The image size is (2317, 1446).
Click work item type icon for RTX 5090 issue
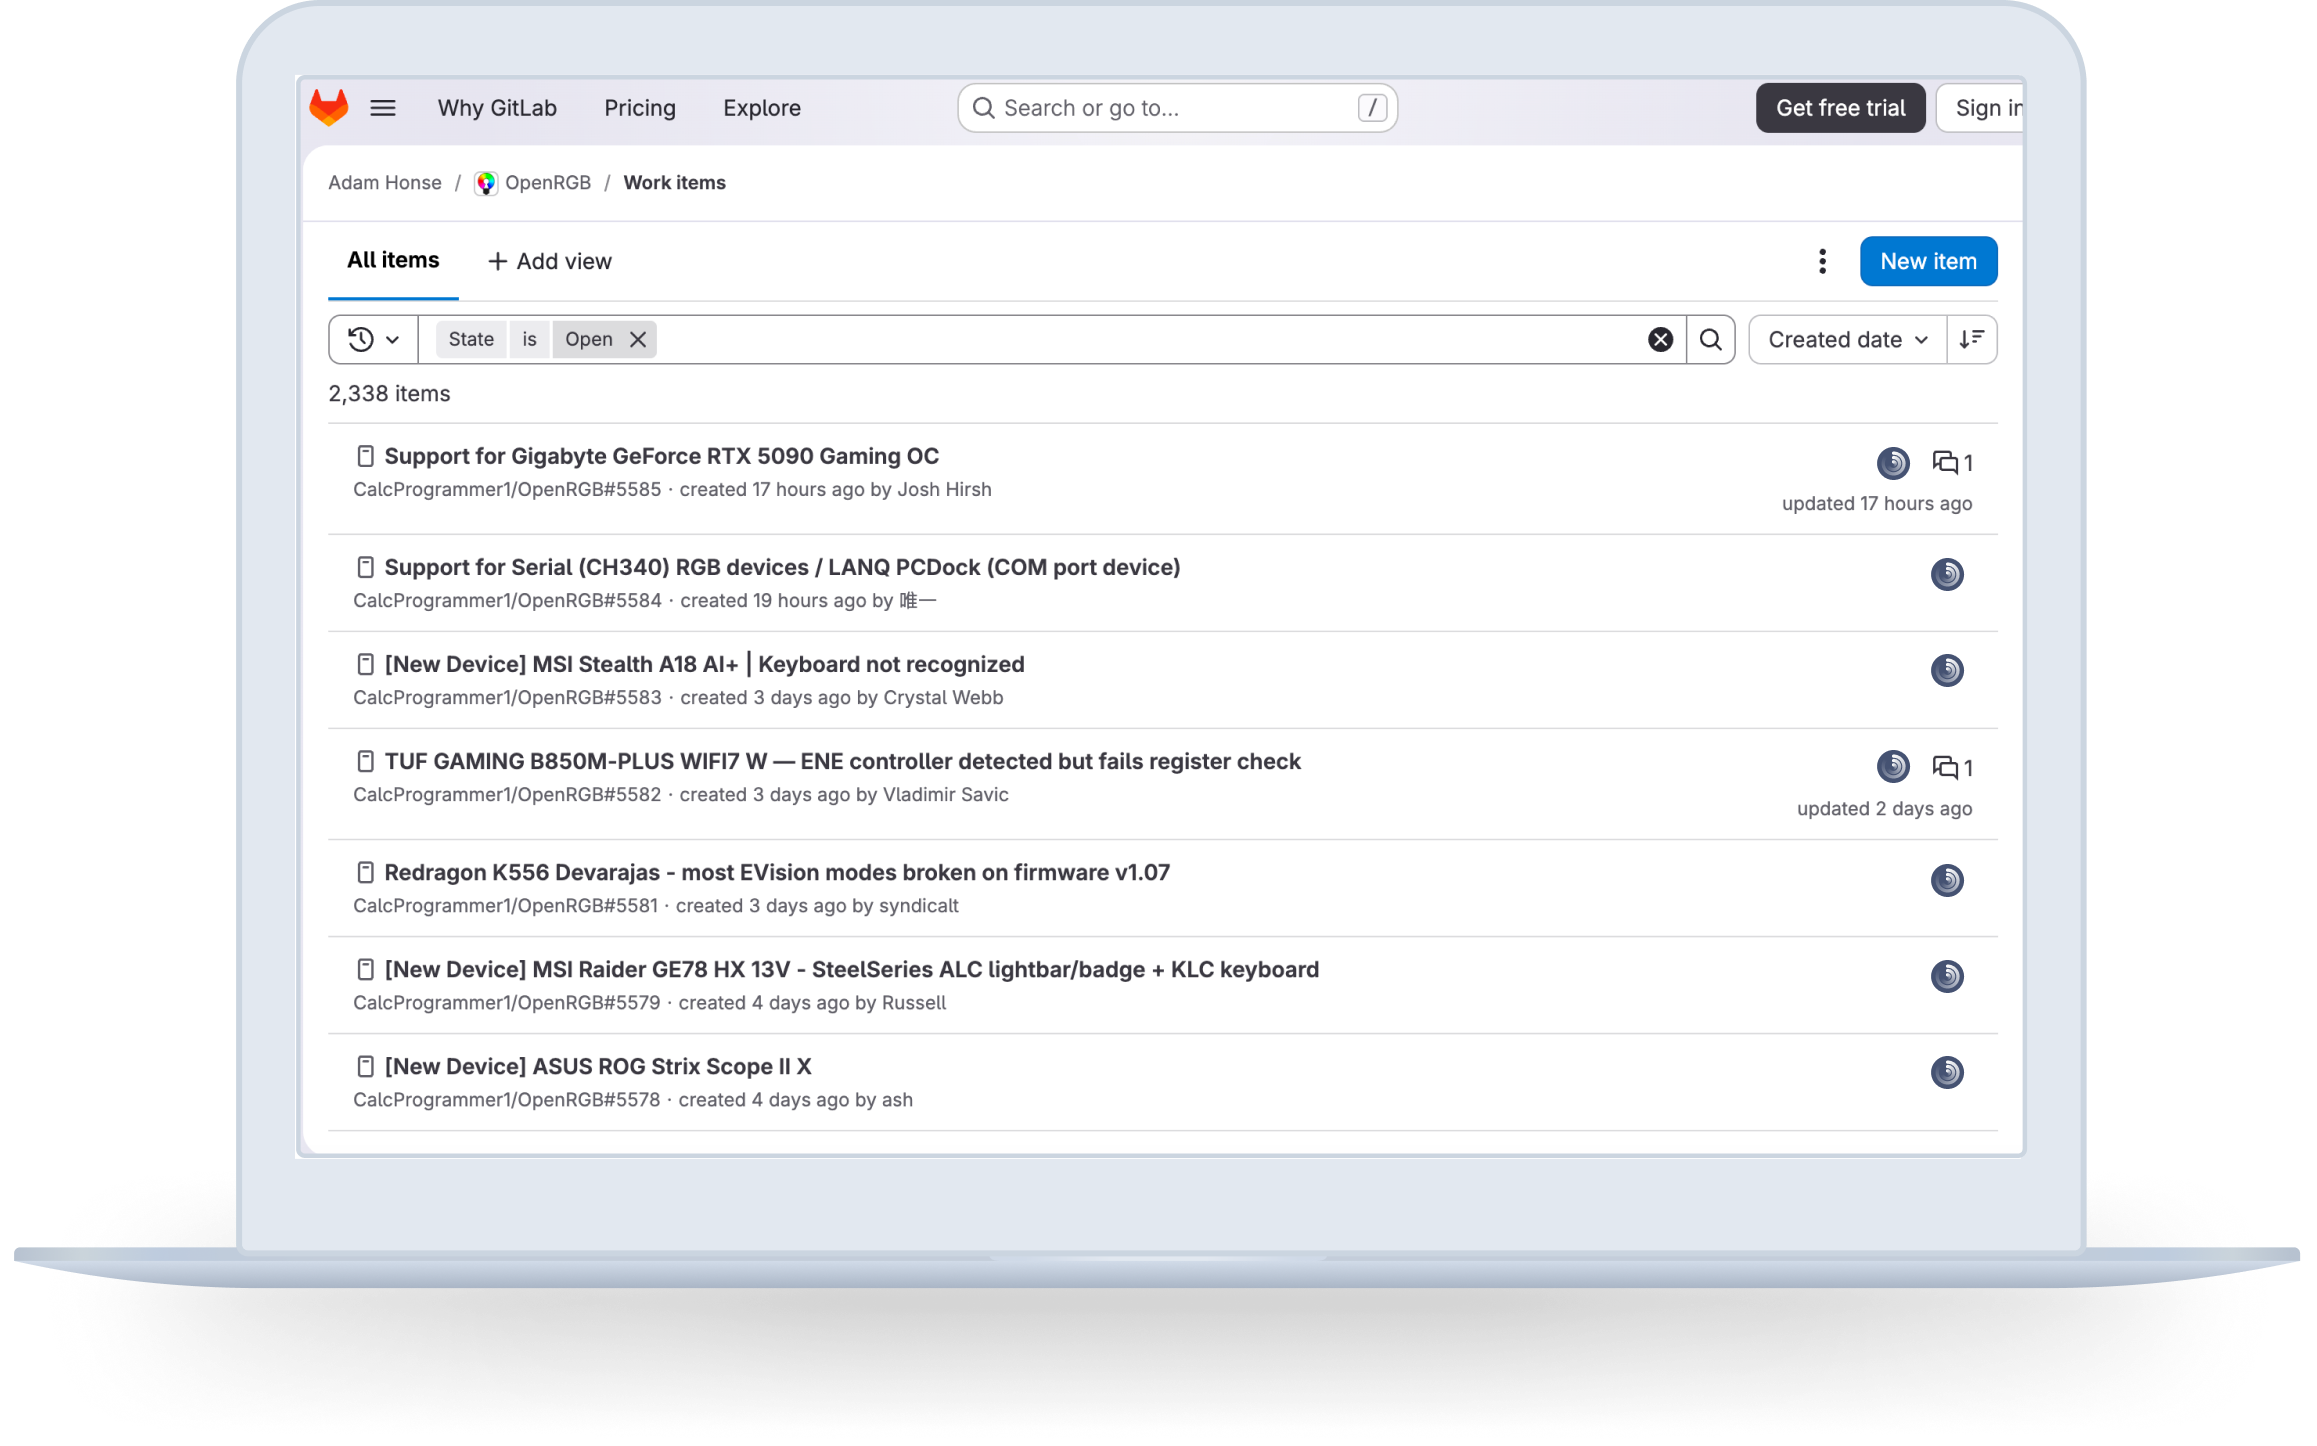coord(365,457)
